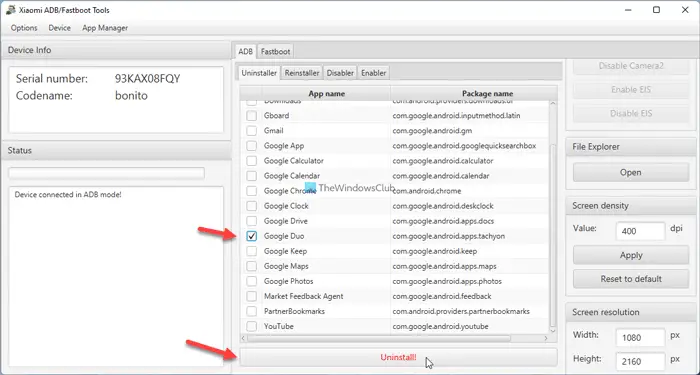Click the screen resolution Width field
Image resolution: width=700 pixels, height=375 pixels.
pos(640,338)
